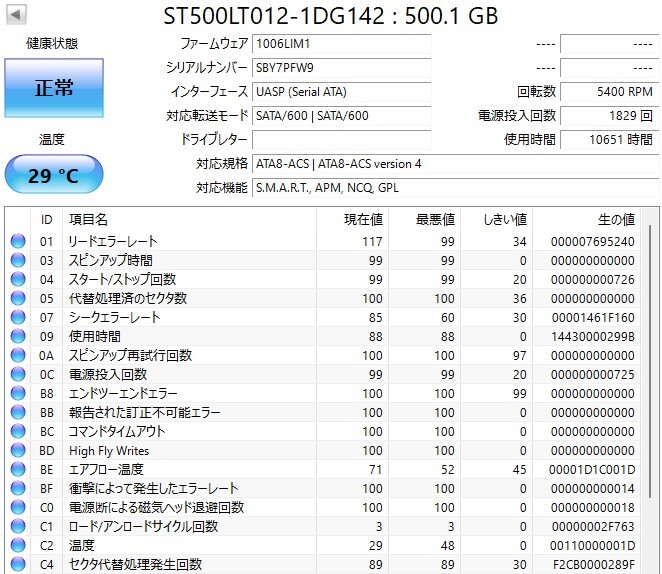This screenshot has height=574, width=662.
Task: Click status icon for 04 スタート/ストップ回数
Action: tap(18, 279)
